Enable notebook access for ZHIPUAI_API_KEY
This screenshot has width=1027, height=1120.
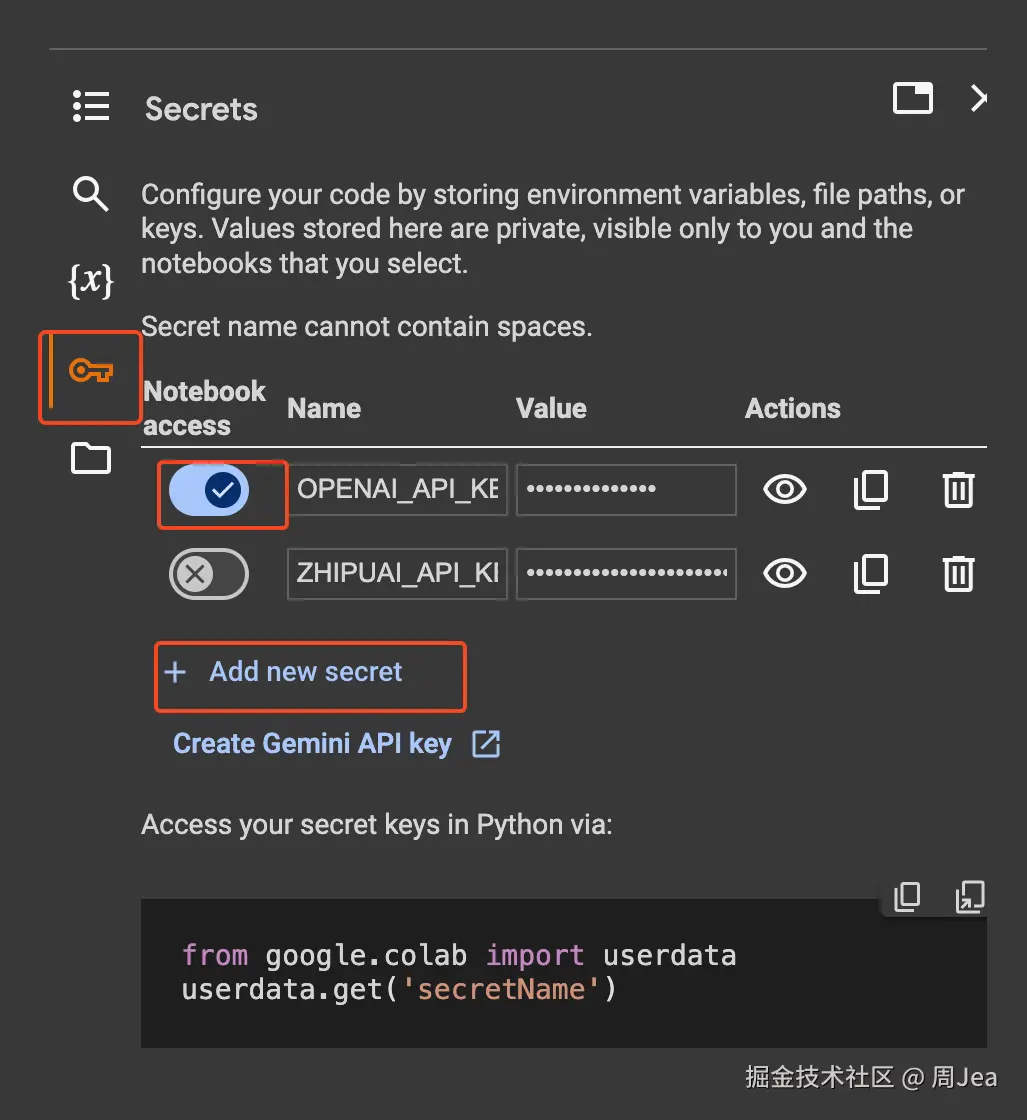pos(209,573)
